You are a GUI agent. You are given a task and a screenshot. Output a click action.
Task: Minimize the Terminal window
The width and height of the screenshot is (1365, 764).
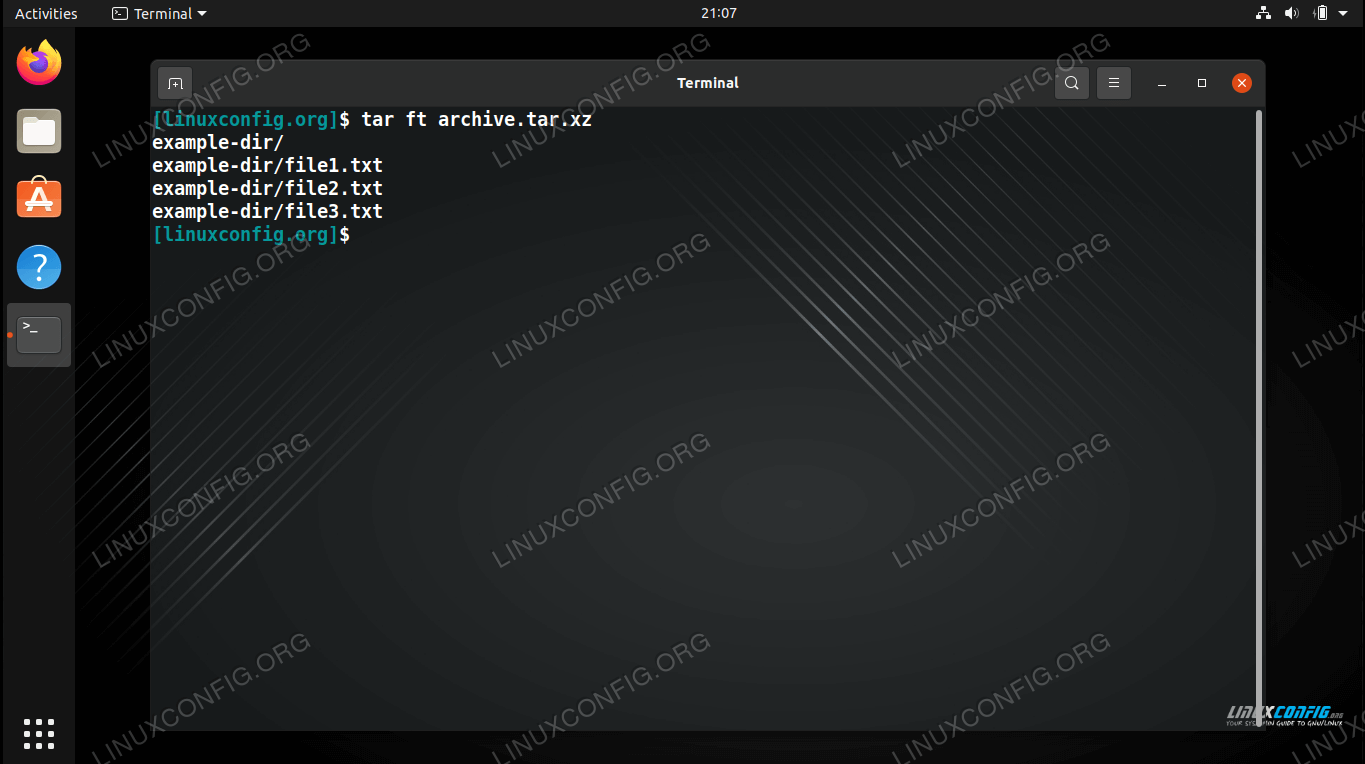click(x=1162, y=83)
